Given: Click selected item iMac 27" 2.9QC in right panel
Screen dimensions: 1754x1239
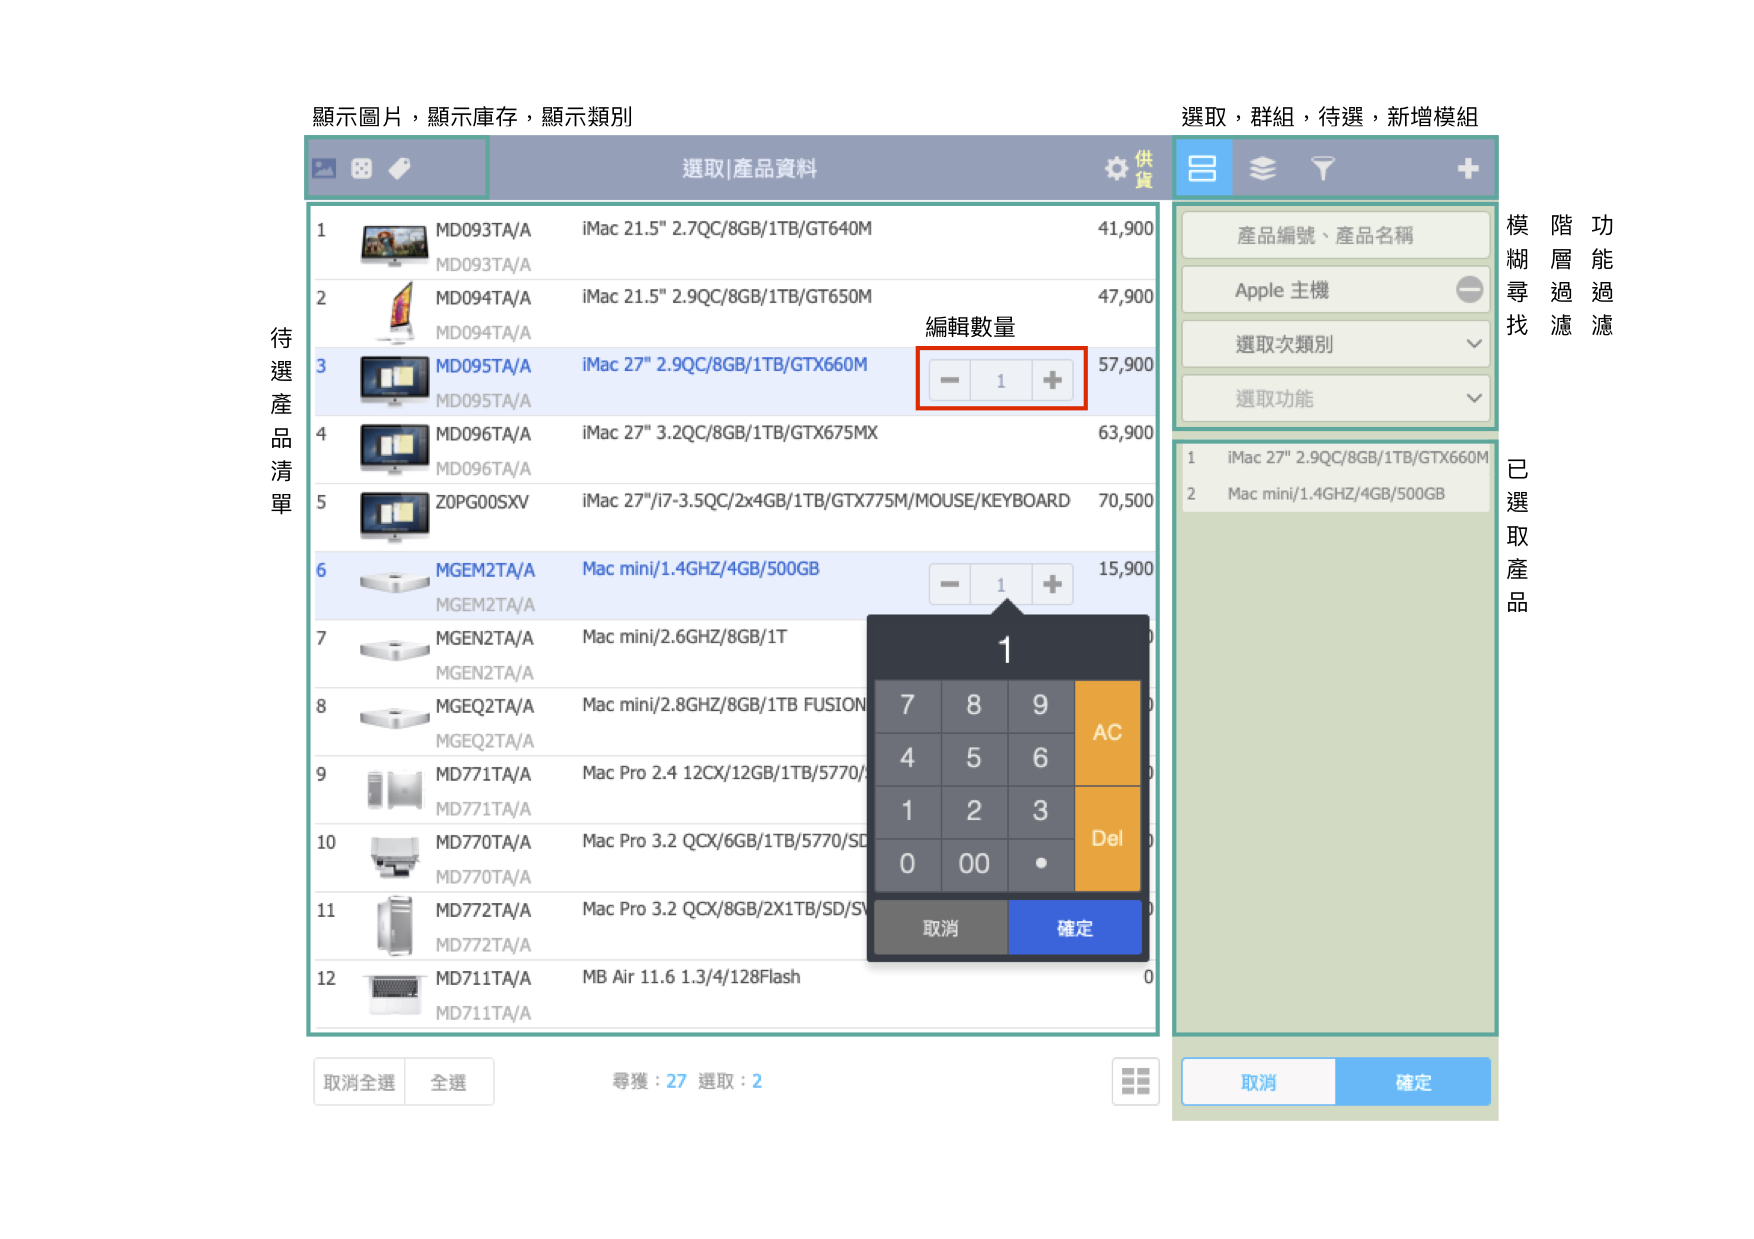Looking at the screenshot, I should (1335, 457).
